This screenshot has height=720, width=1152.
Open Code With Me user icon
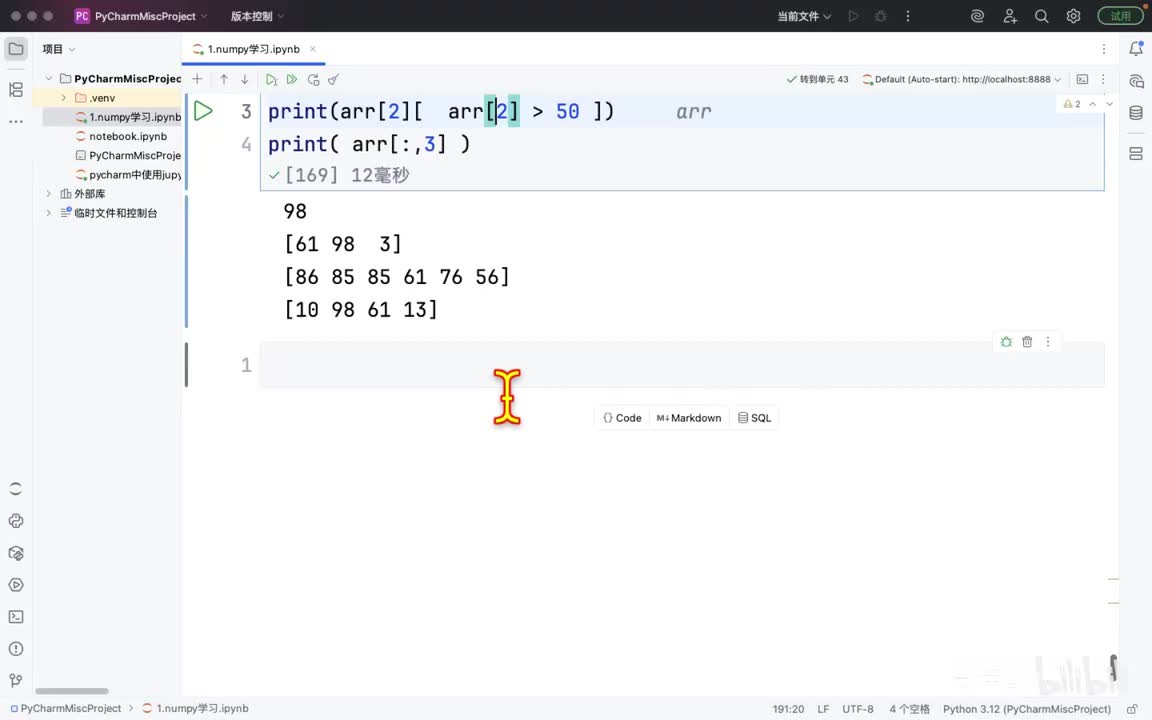click(x=1010, y=16)
